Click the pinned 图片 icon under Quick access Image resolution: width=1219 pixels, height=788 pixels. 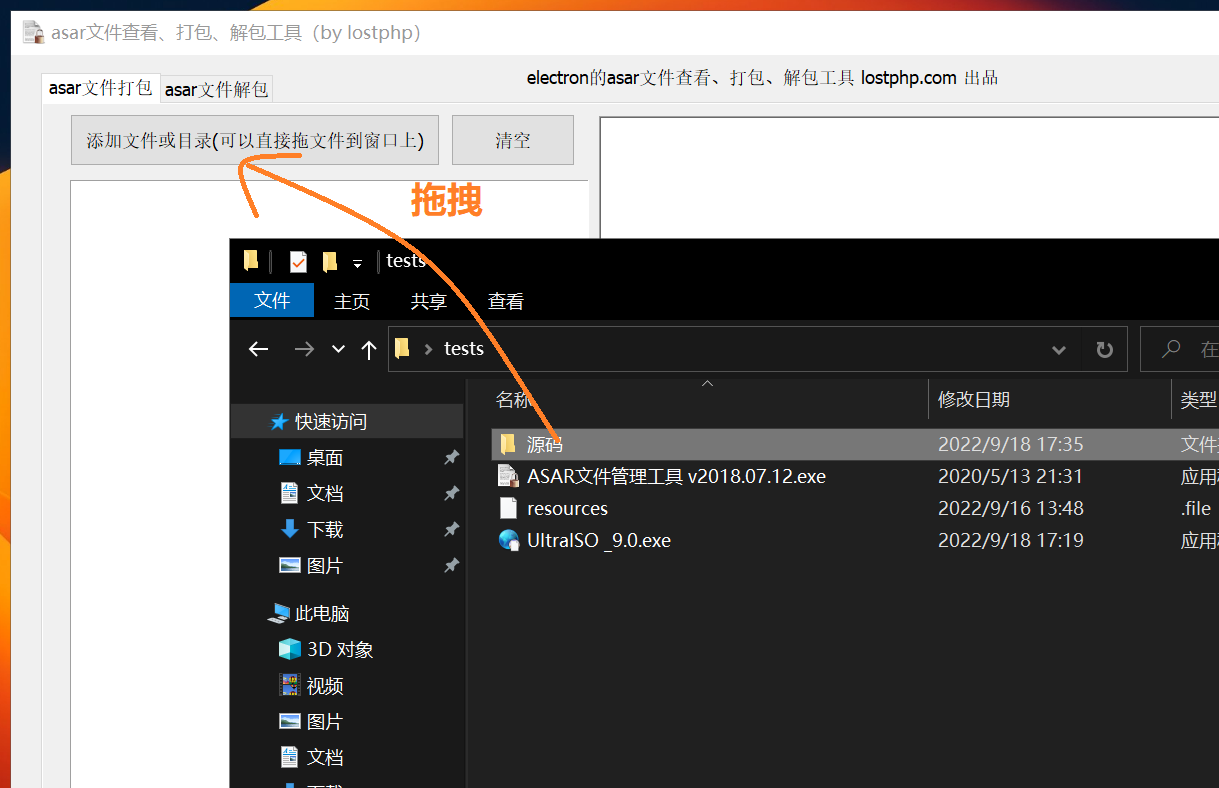click(x=290, y=565)
